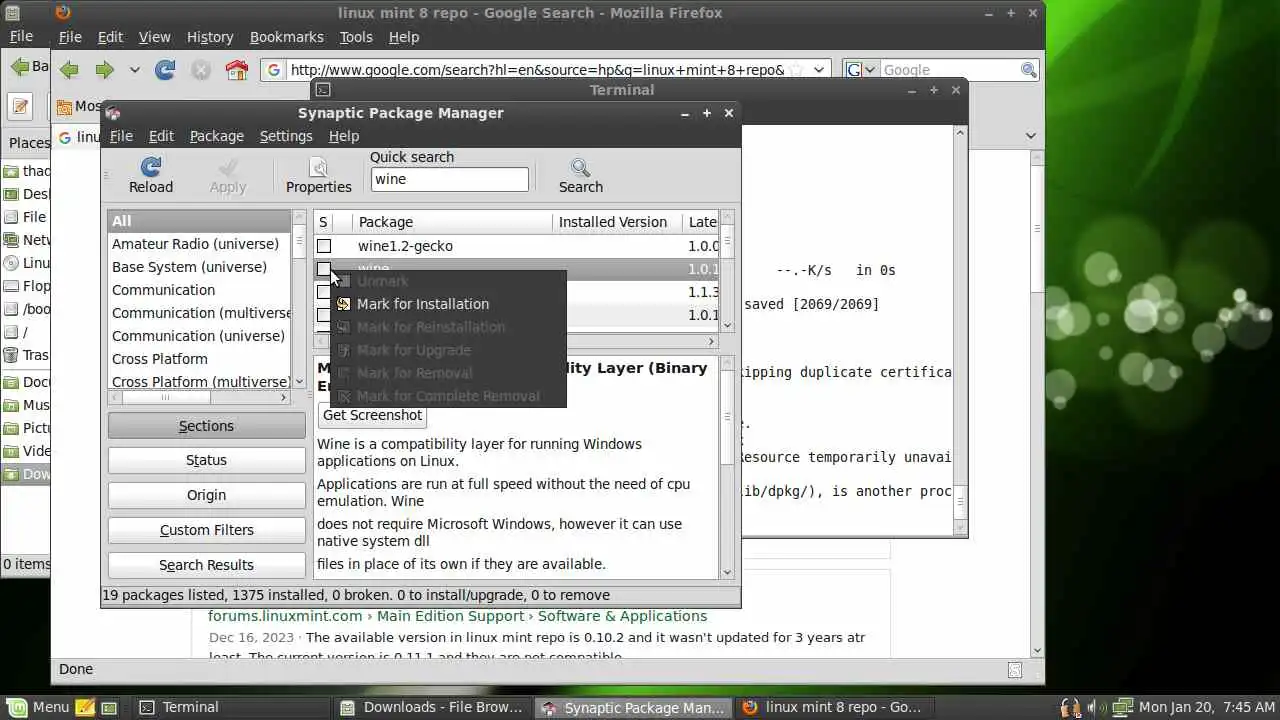
Task: Click the Firefox logo in title bar
Action: pos(63,13)
